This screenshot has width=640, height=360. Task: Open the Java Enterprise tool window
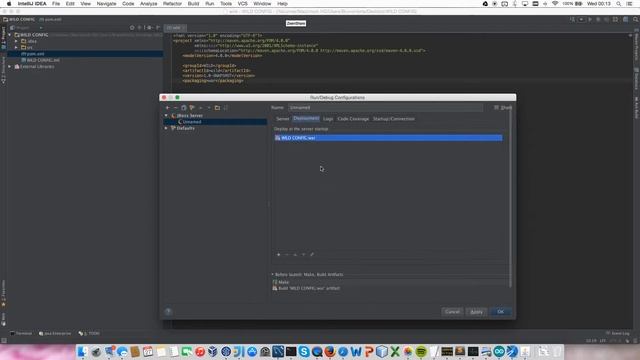tap(55, 333)
